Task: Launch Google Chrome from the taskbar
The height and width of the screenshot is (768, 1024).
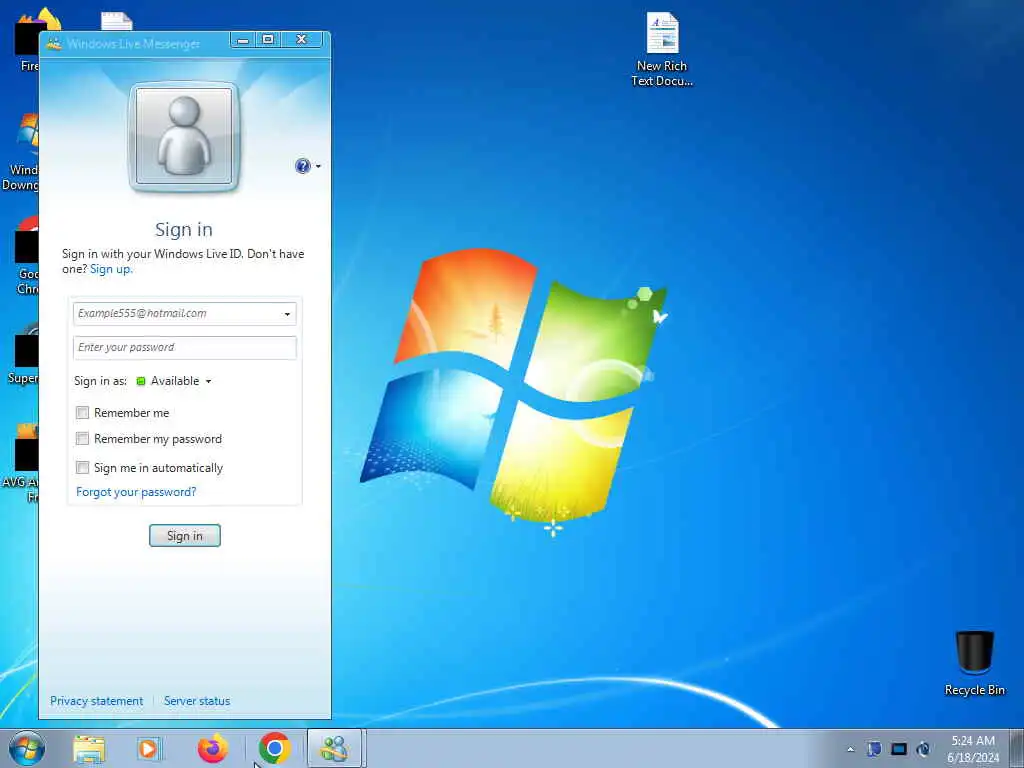Action: click(x=274, y=748)
